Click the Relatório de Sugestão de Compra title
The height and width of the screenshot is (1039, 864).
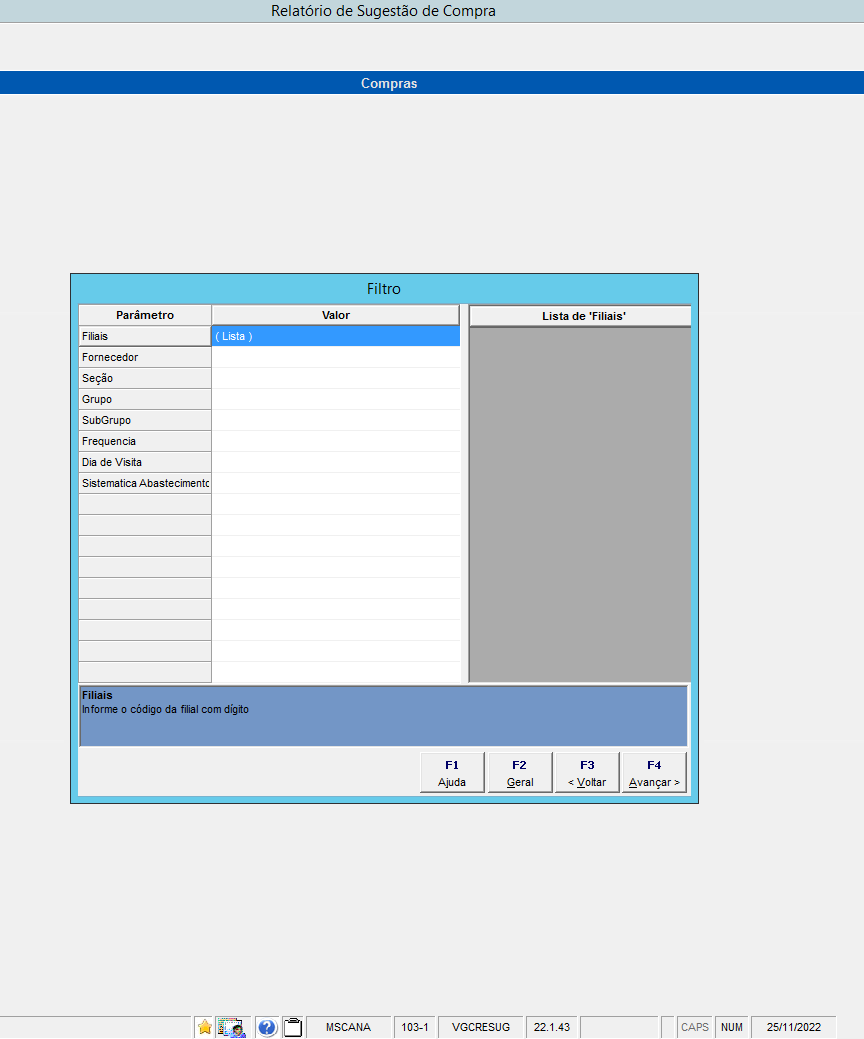(383, 11)
